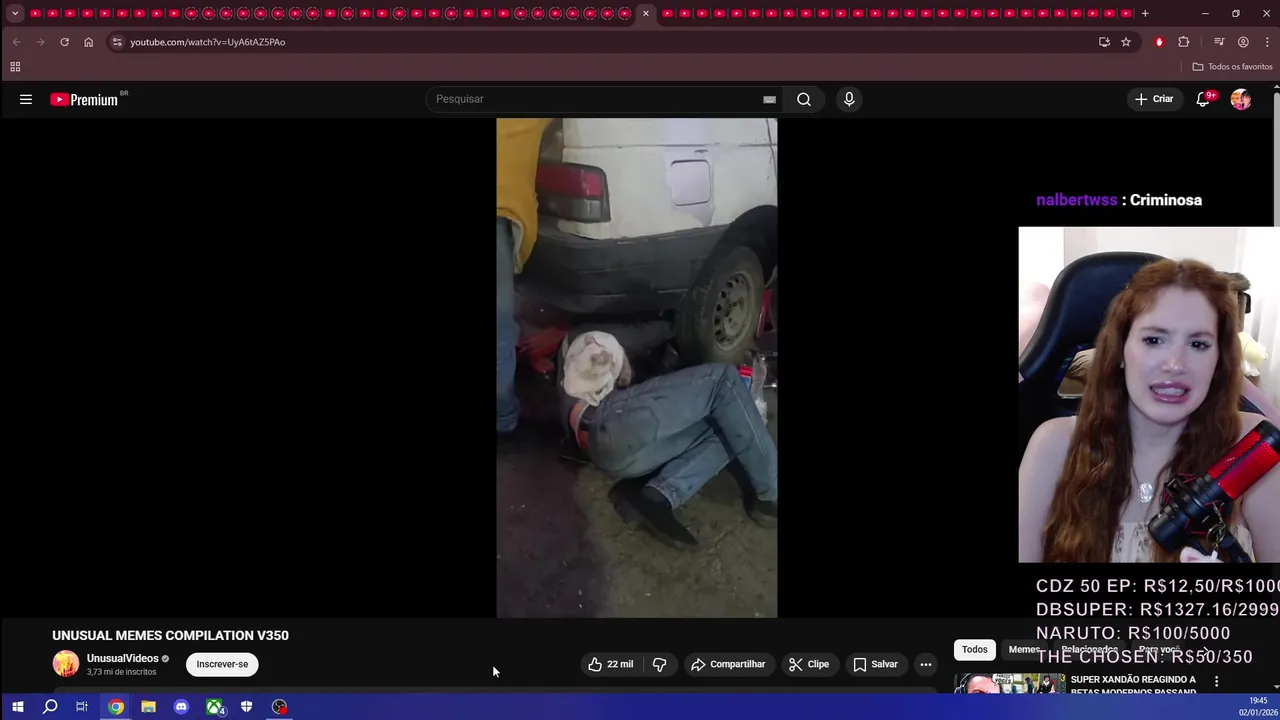The image size is (1280, 720).
Task: Open the Criar create button
Action: point(1154,99)
